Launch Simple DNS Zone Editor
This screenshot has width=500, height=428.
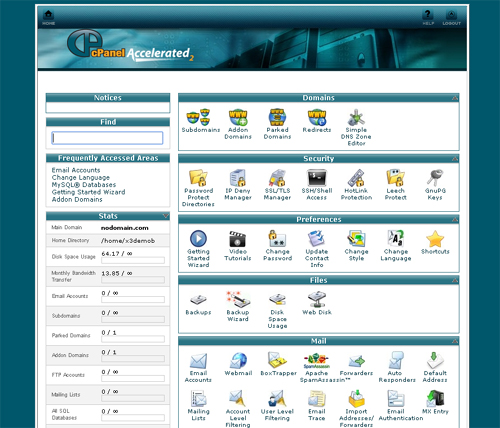pyautogui.click(x=356, y=117)
